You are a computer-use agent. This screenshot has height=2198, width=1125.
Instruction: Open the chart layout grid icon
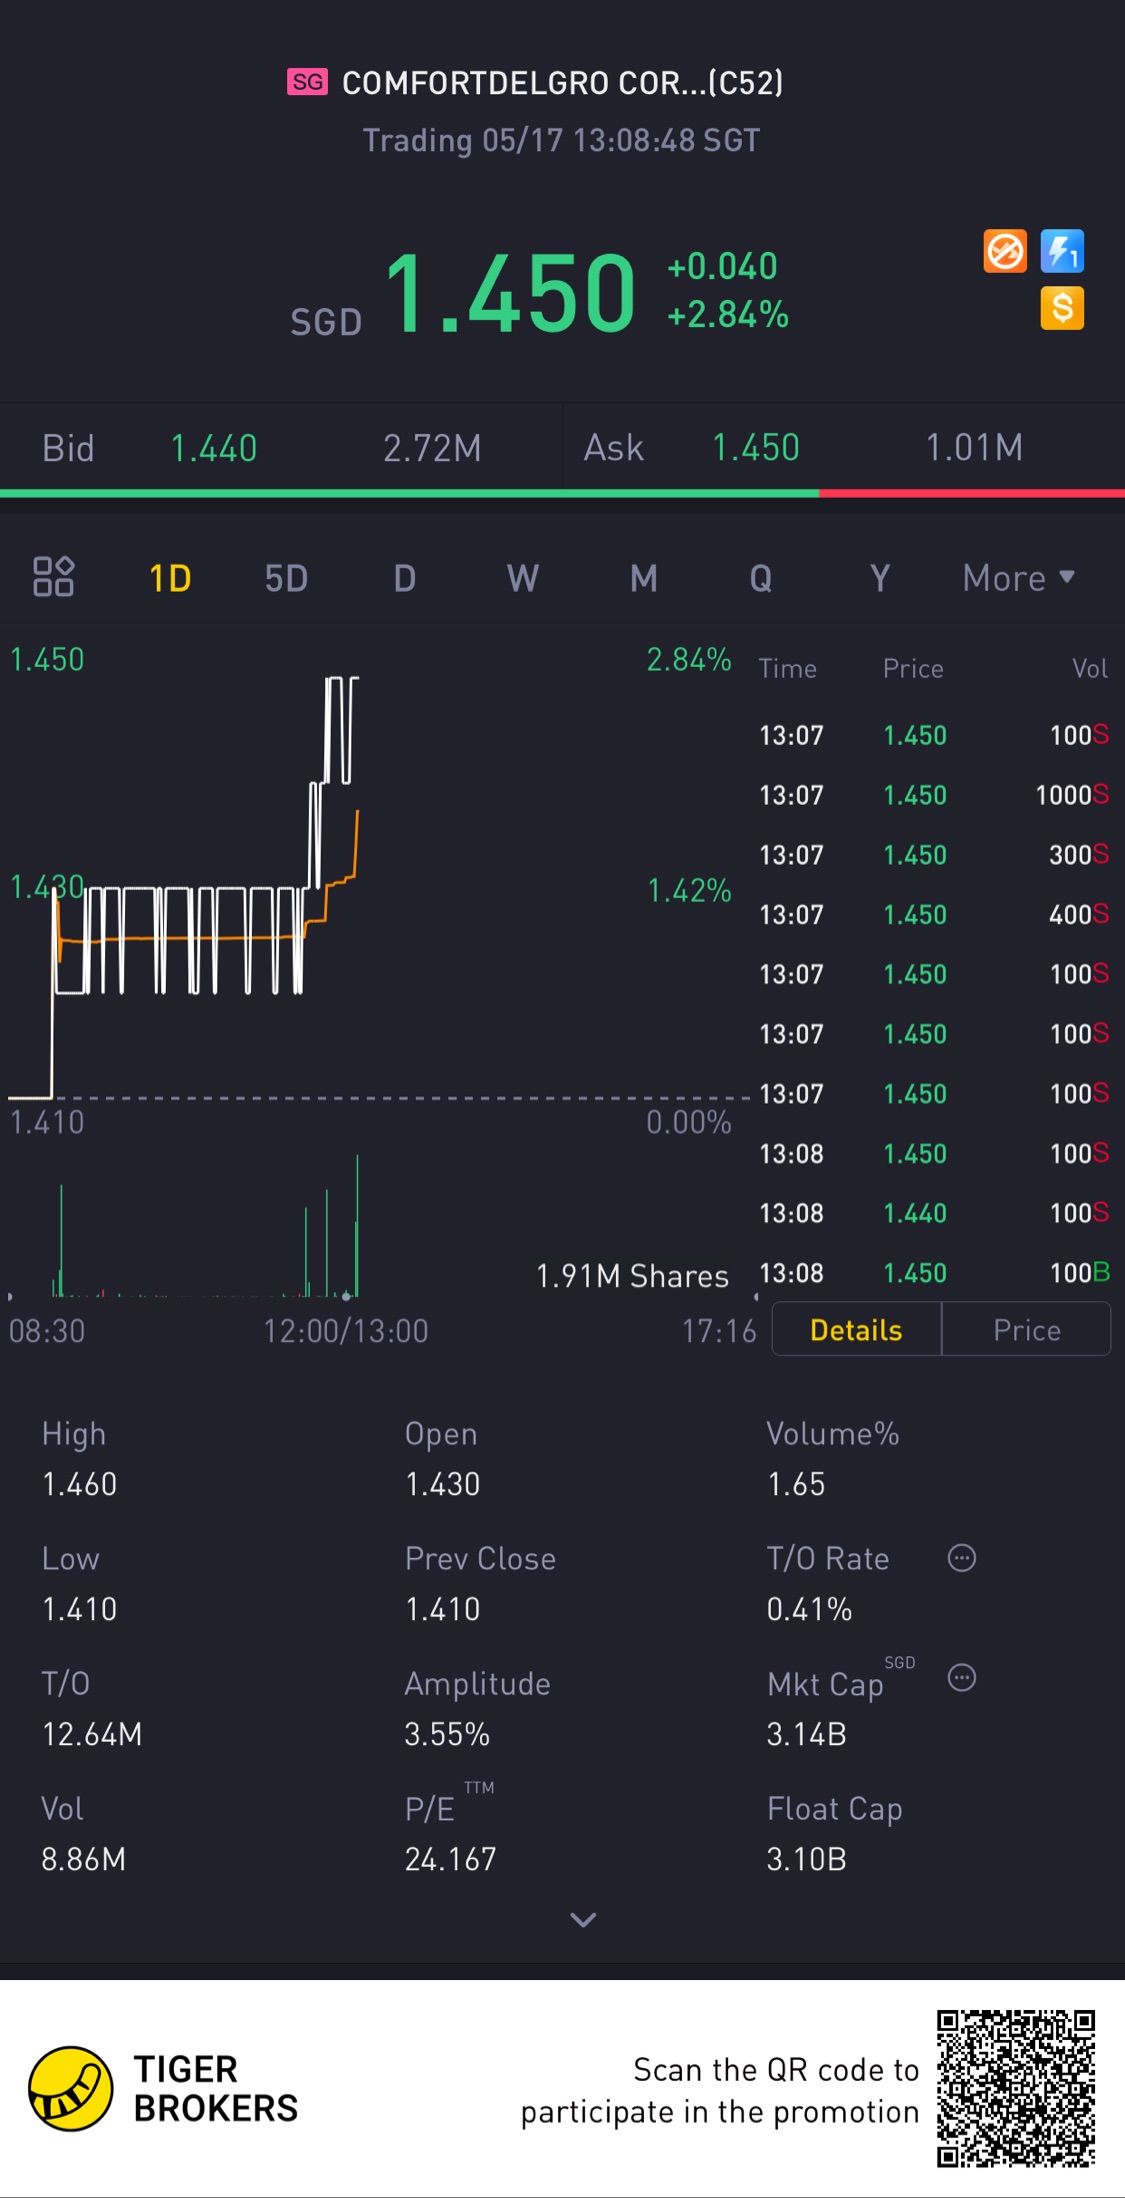tap(54, 577)
